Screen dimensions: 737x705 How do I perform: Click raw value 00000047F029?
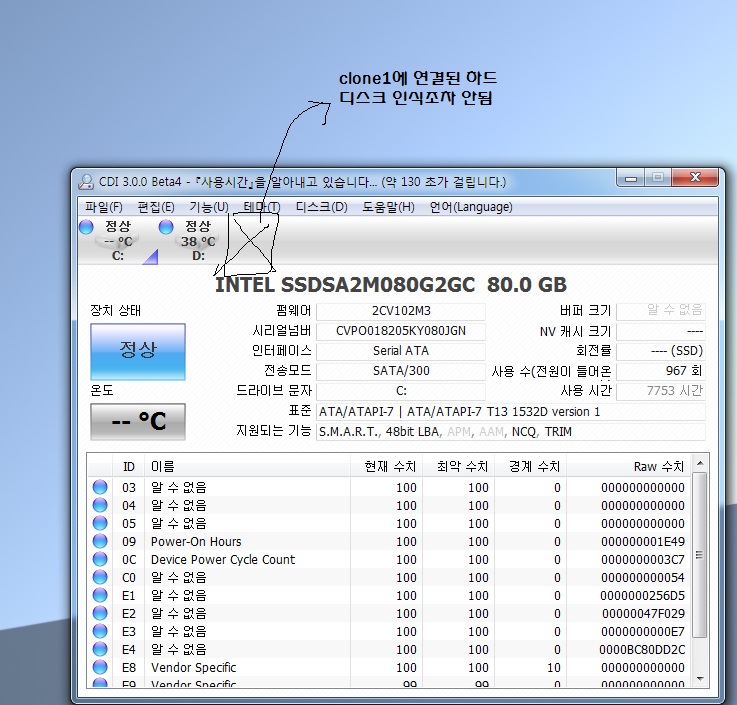(643, 613)
